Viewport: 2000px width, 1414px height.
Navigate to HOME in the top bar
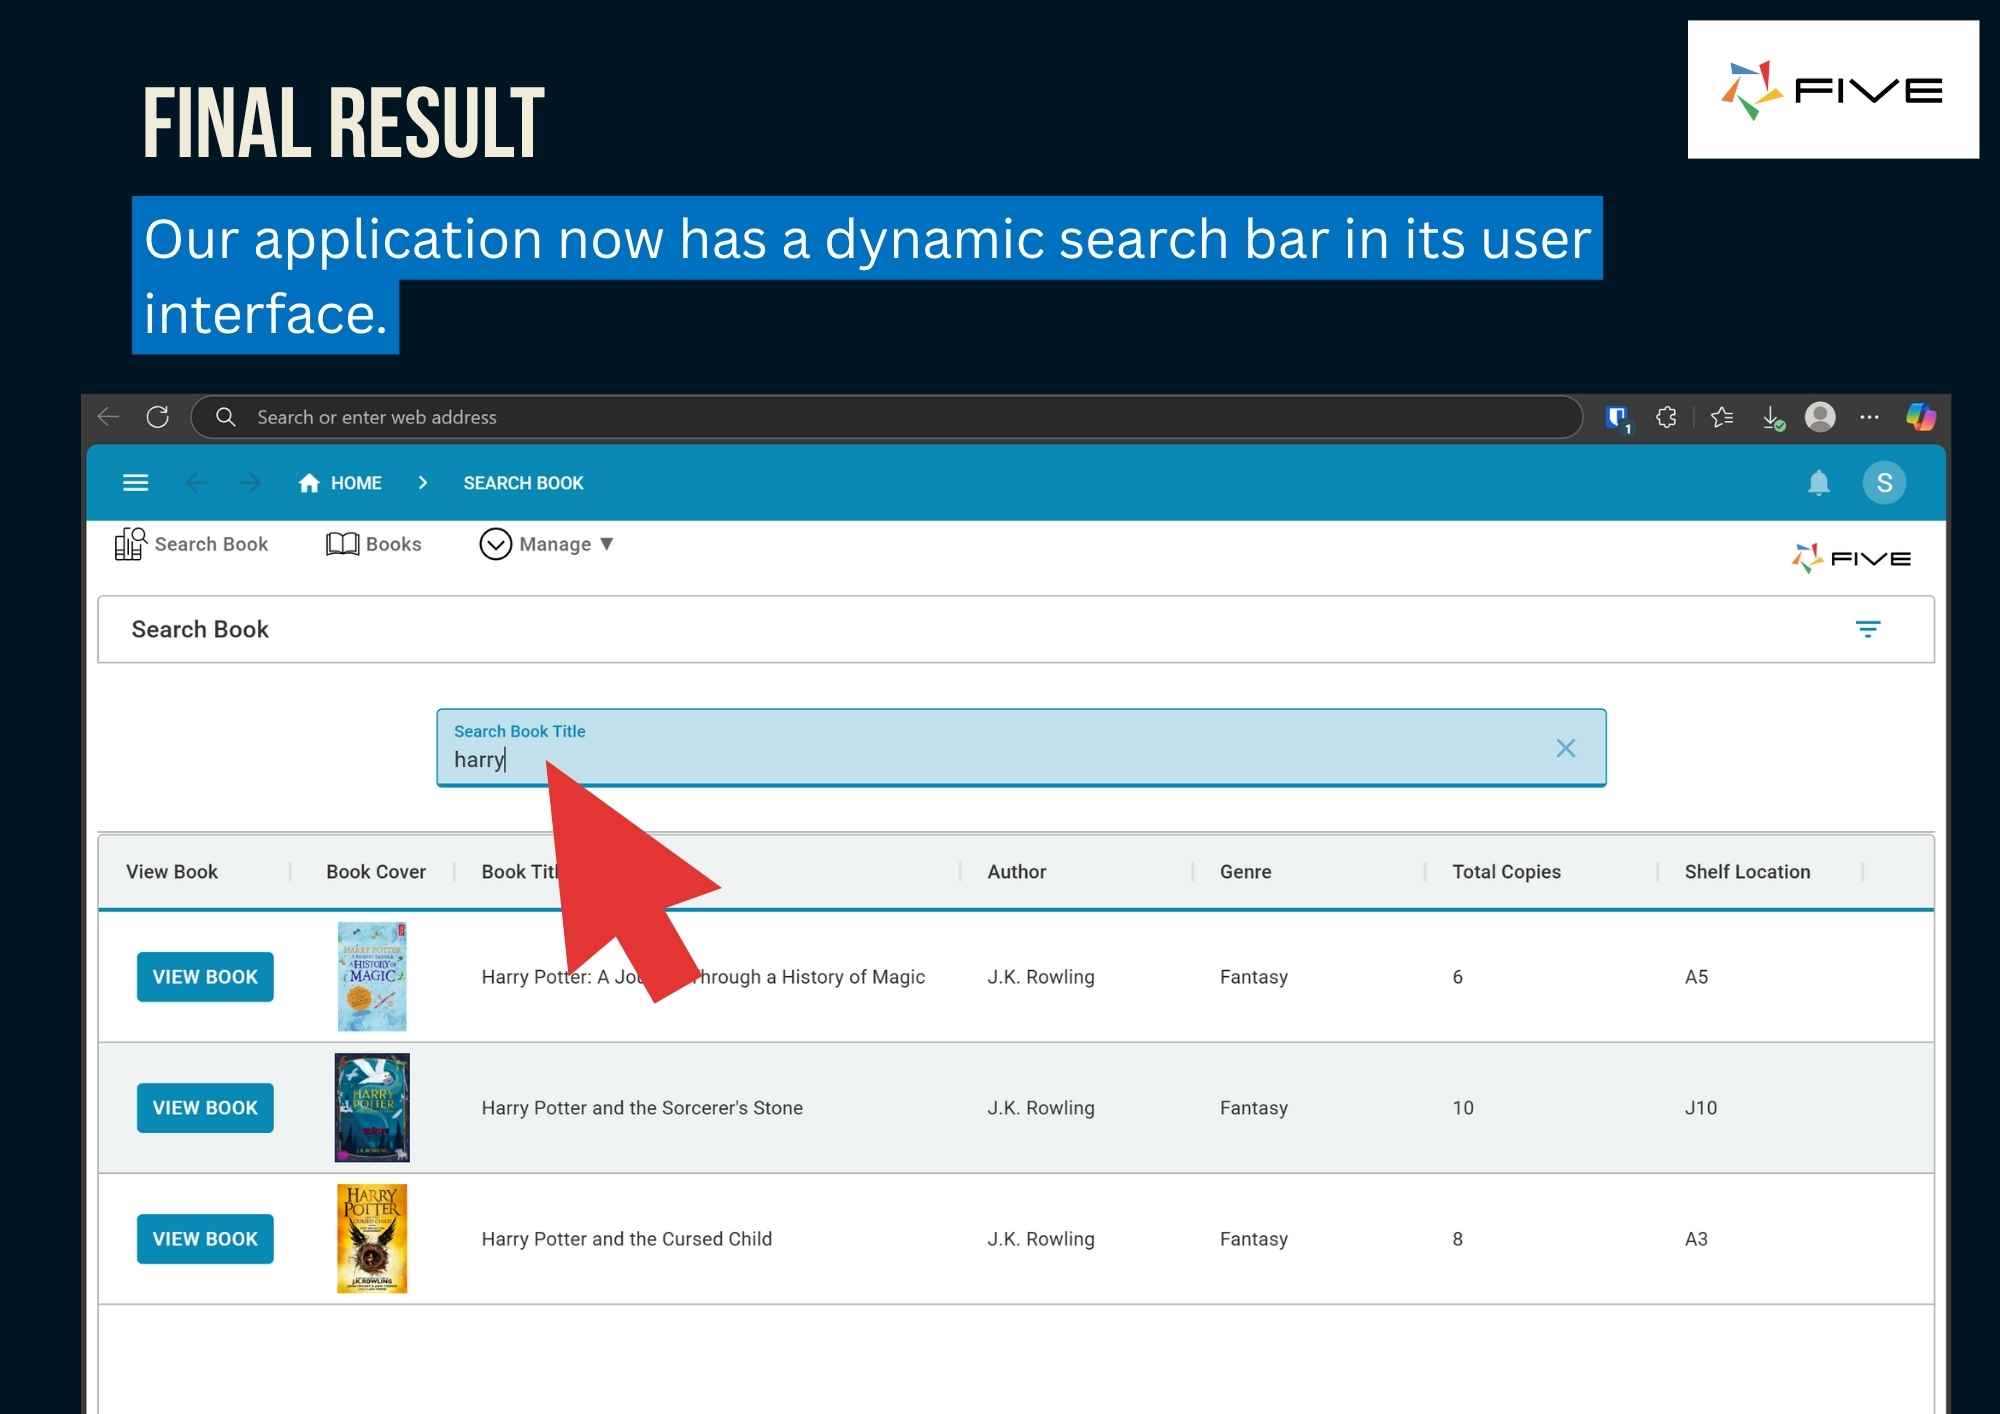[x=357, y=483]
